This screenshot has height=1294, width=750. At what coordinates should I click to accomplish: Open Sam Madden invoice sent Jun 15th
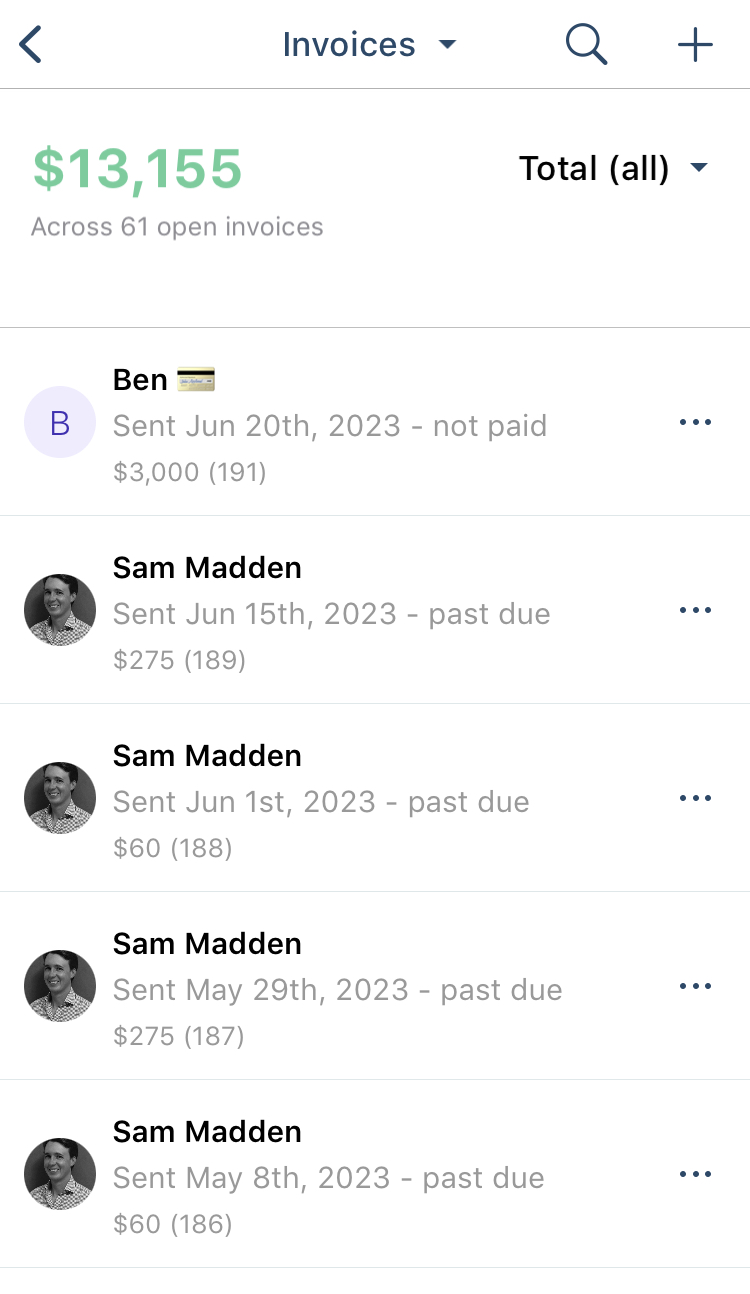pyautogui.click(x=375, y=610)
